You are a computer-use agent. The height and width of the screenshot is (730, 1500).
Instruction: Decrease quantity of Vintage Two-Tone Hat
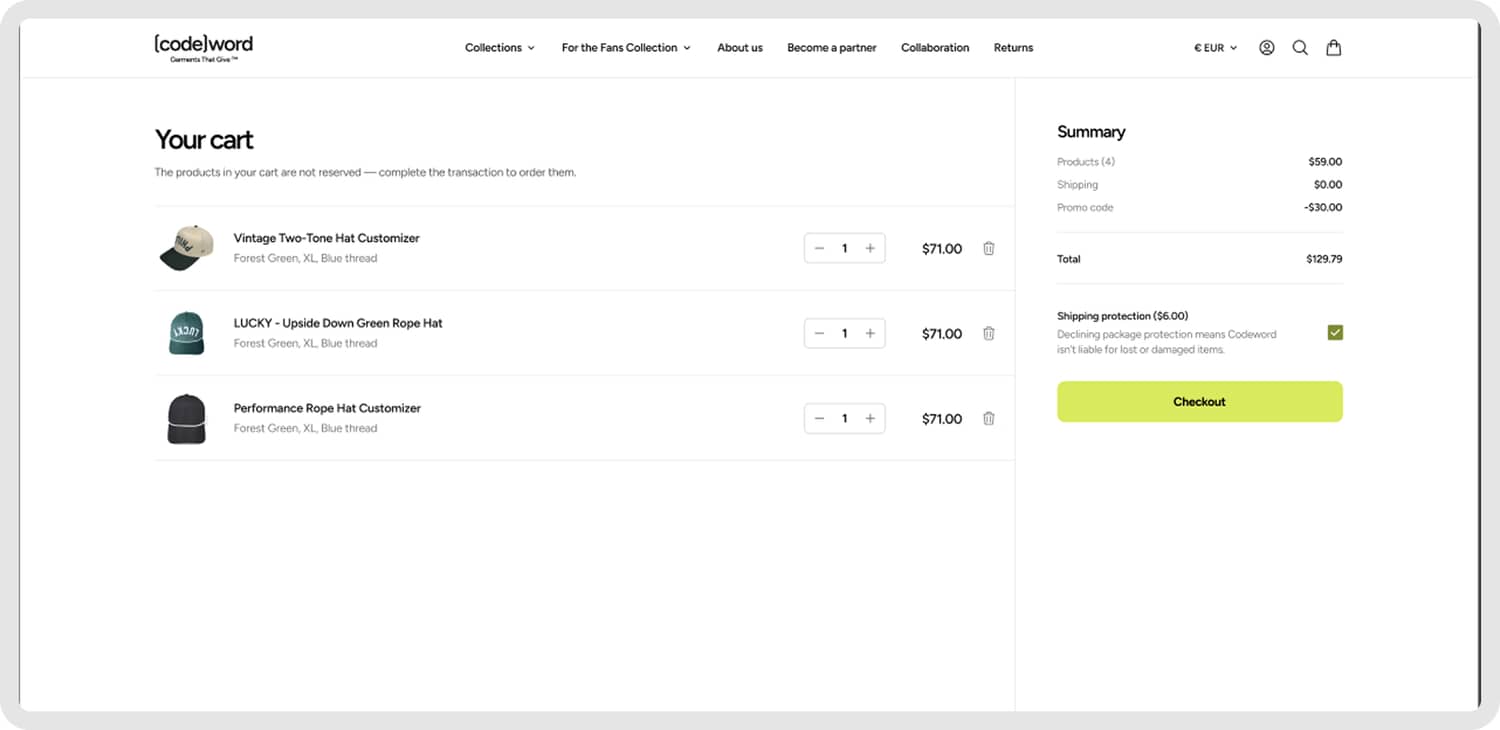click(x=819, y=249)
